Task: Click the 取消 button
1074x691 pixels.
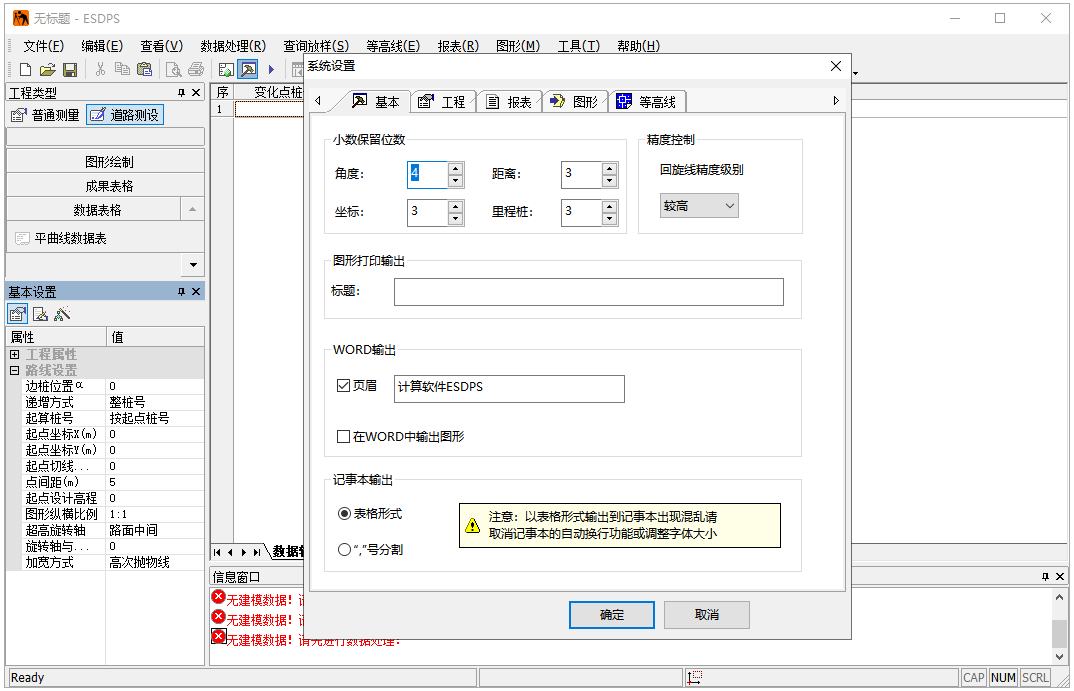Action: tap(707, 615)
